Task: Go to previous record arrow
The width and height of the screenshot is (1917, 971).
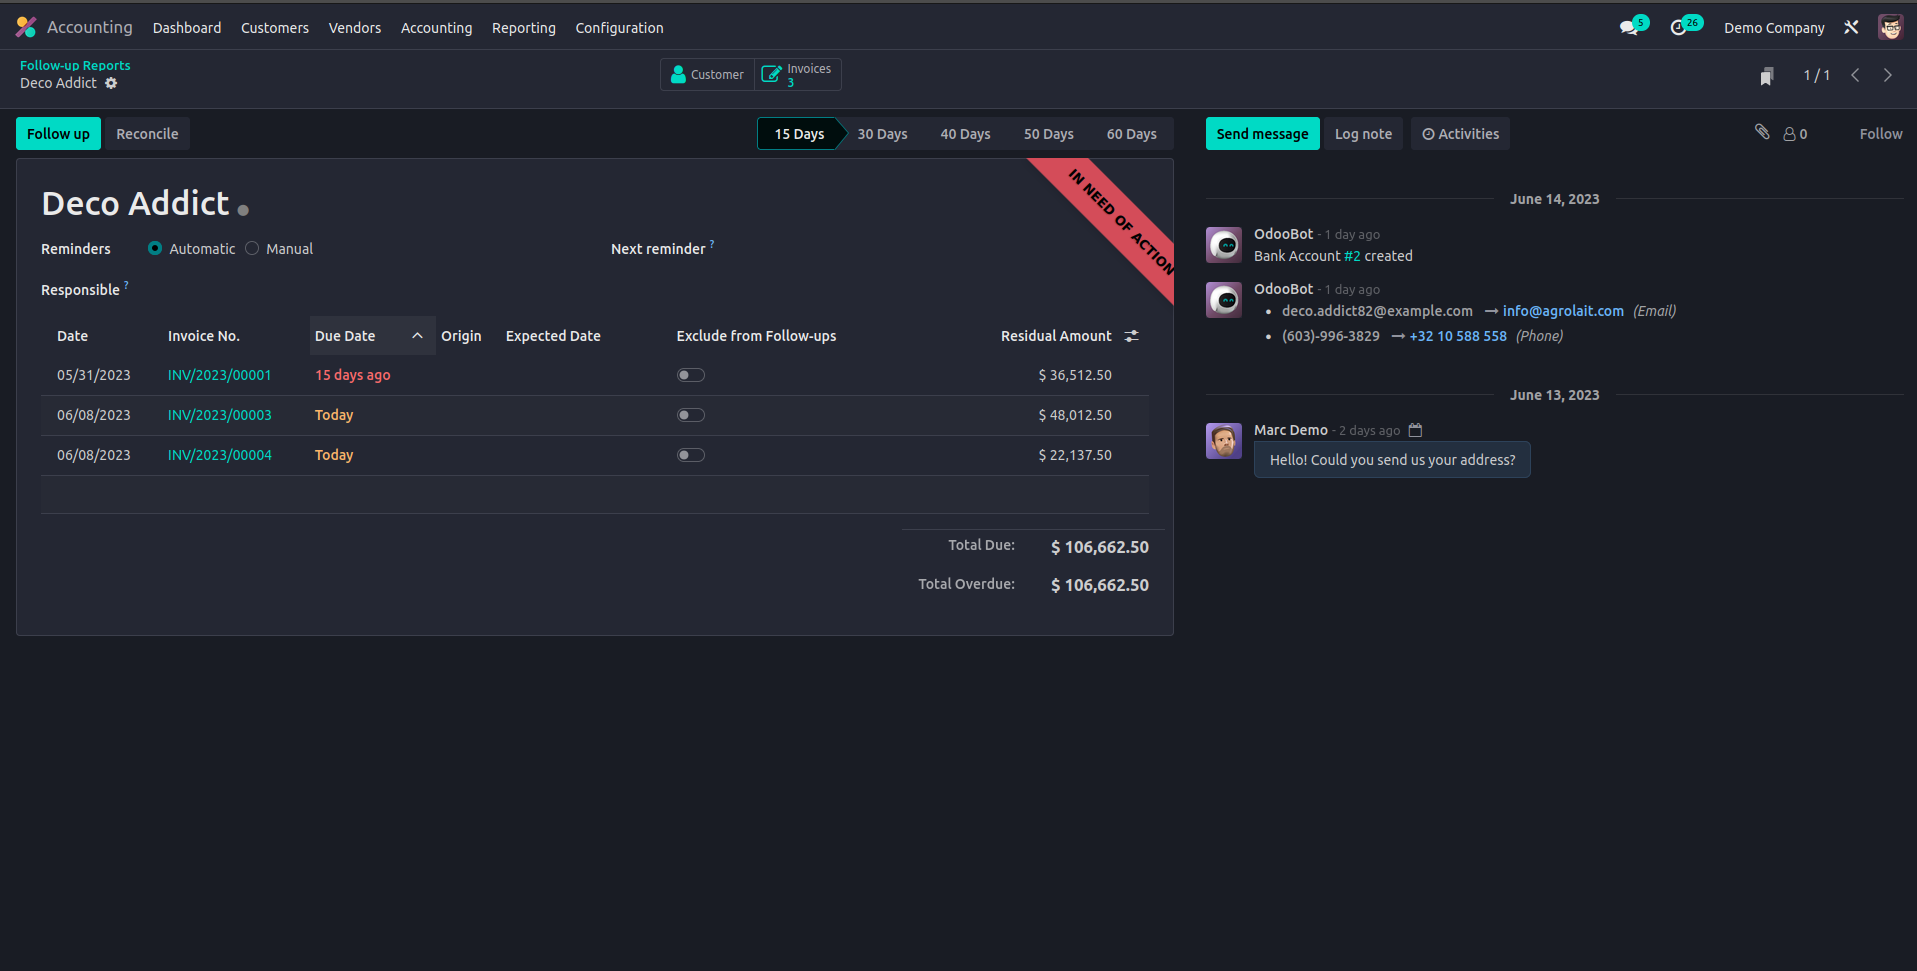Action: pyautogui.click(x=1855, y=75)
